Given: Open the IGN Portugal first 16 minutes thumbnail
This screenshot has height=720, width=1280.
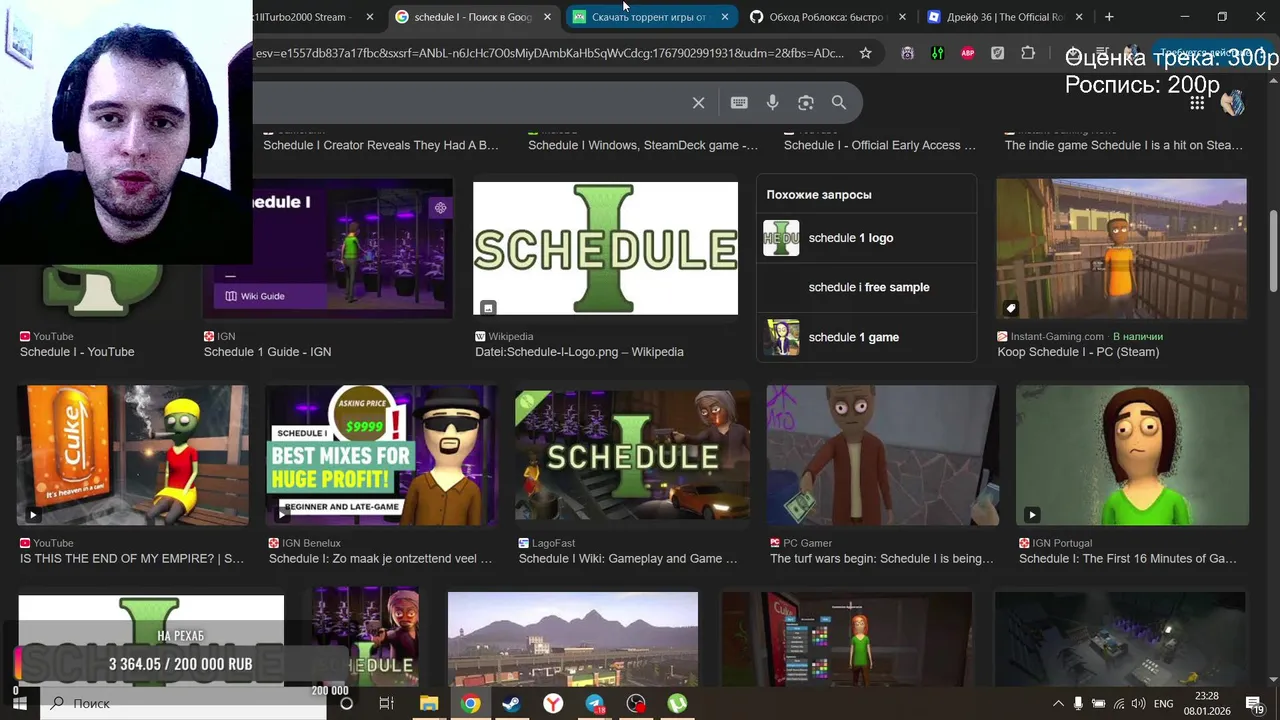Looking at the screenshot, I should pos(1132,455).
